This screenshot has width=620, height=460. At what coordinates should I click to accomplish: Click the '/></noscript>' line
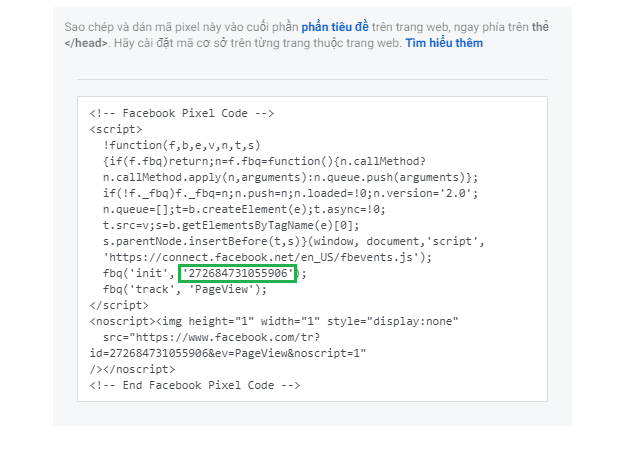pyautogui.click(x=132, y=369)
